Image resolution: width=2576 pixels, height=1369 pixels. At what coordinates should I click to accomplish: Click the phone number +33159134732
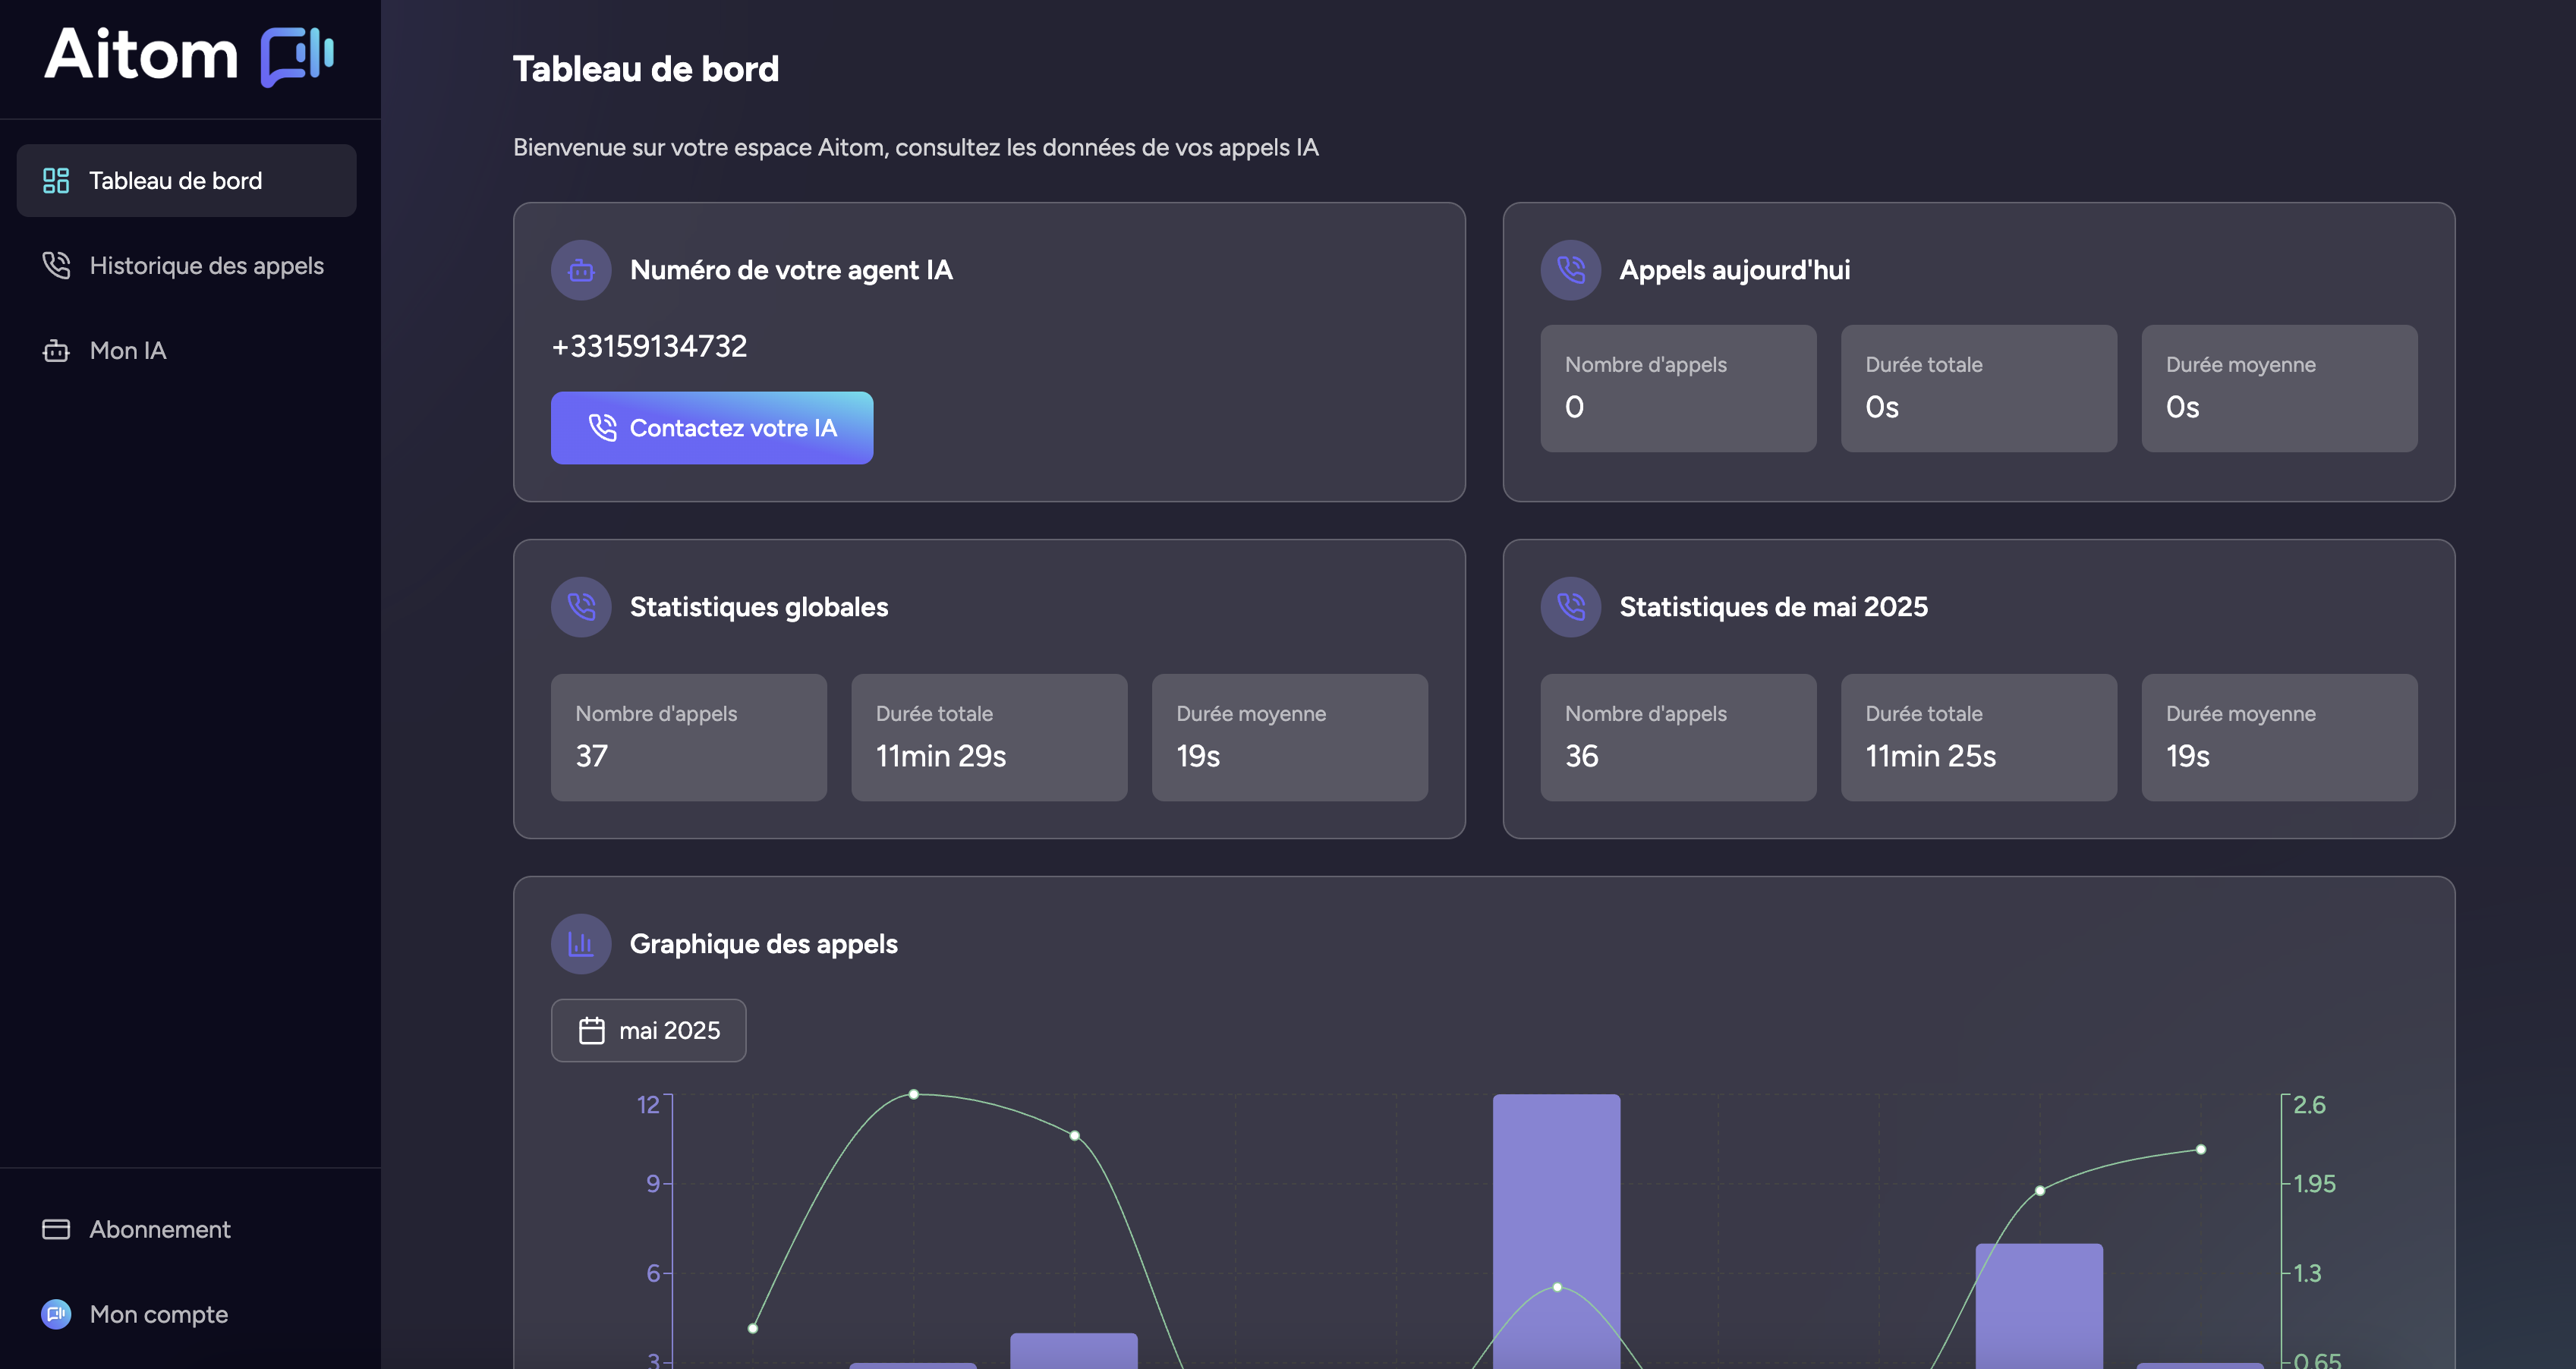click(x=649, y=346)
